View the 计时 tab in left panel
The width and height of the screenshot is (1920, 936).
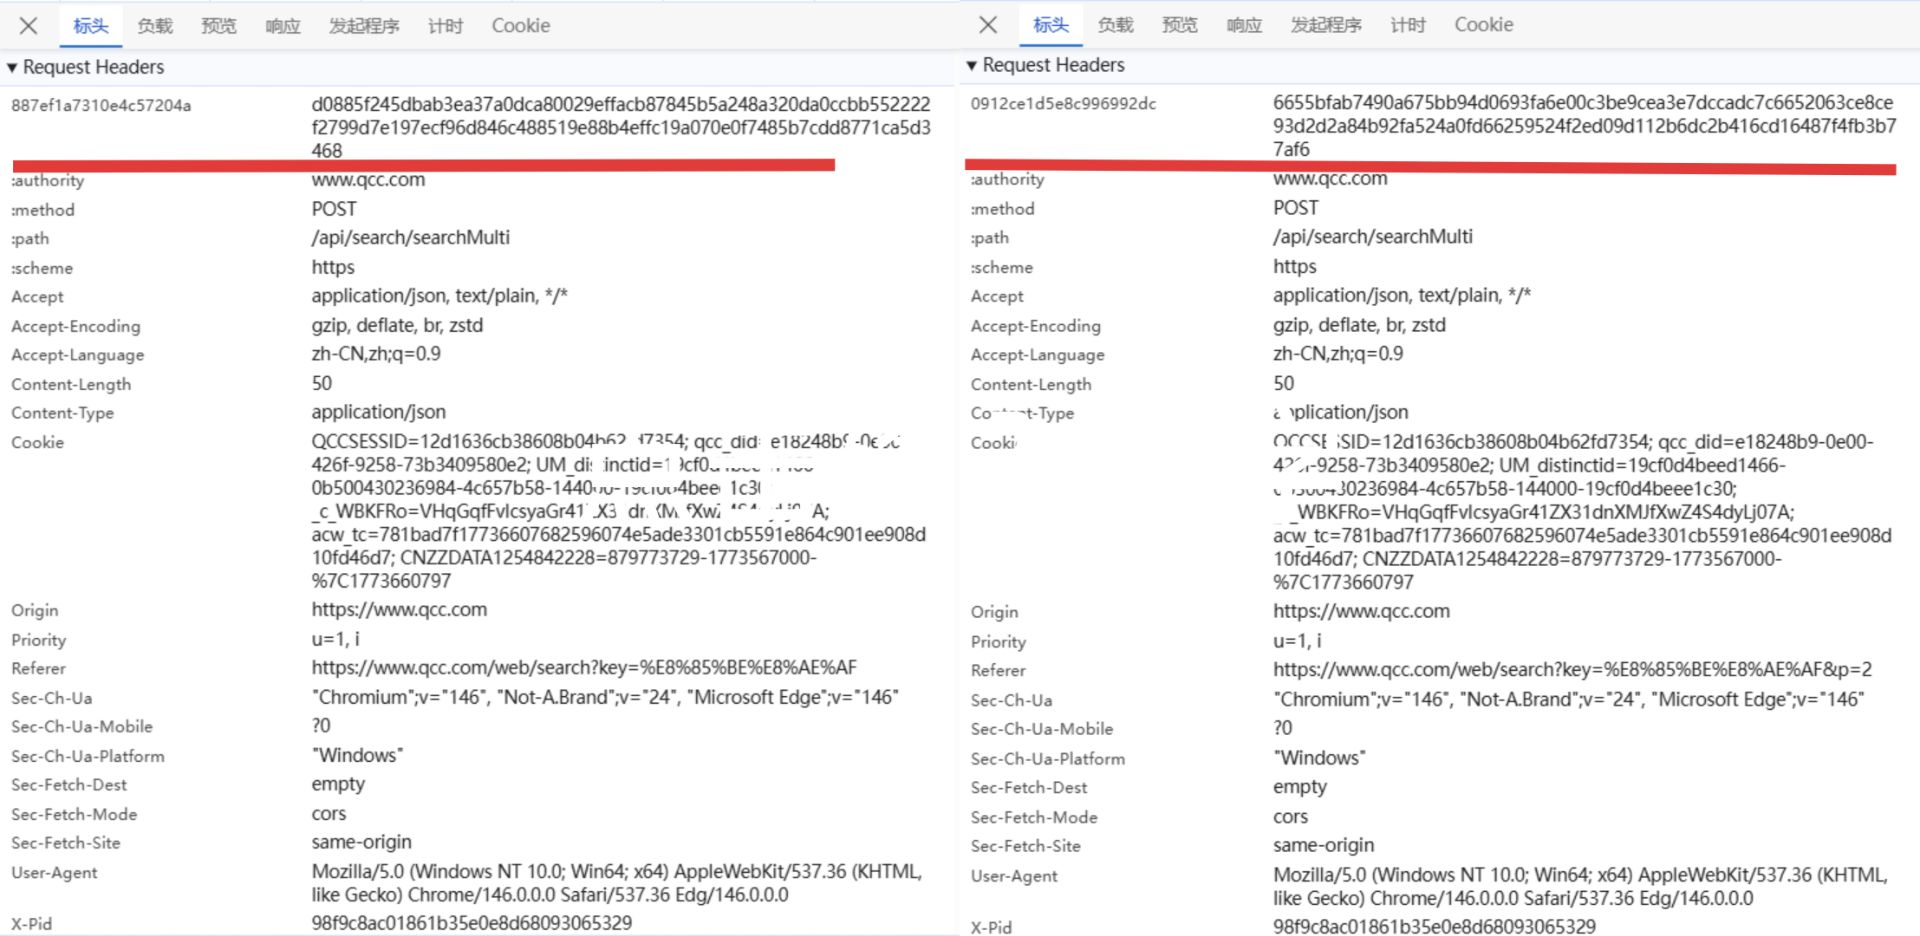pyautogui.click(x=445, y=26)
